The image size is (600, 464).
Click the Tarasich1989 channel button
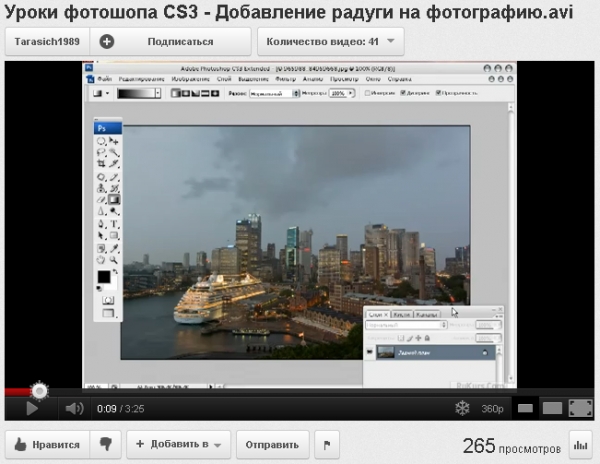47,42
